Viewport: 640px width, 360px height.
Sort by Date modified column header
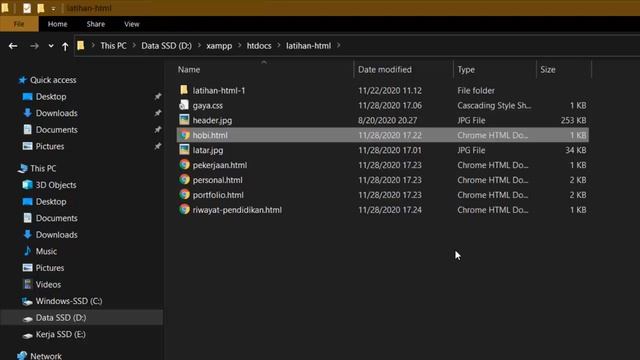click(384, 69)
